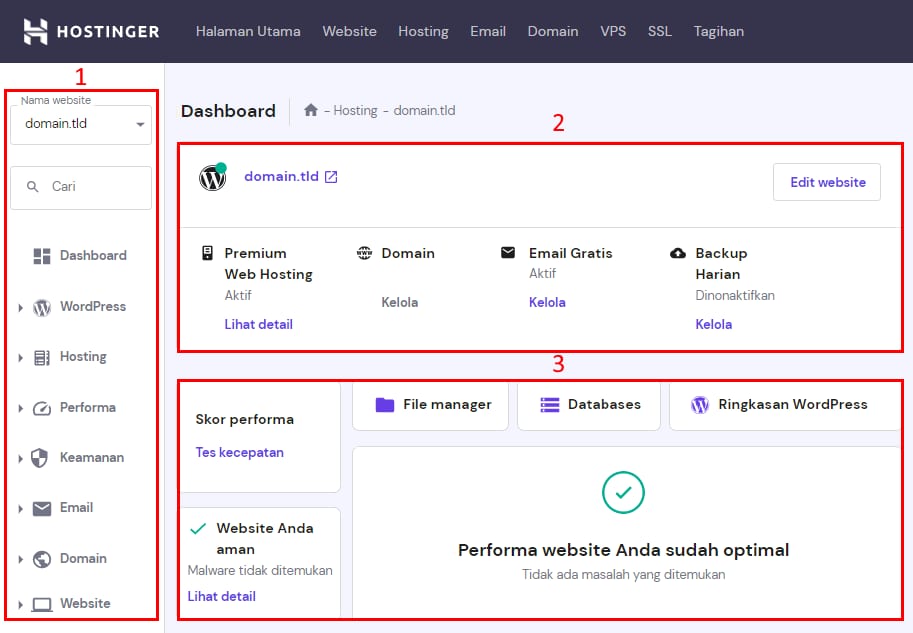Click Lihat detail under Website Anda aman

tap(221, 596)
